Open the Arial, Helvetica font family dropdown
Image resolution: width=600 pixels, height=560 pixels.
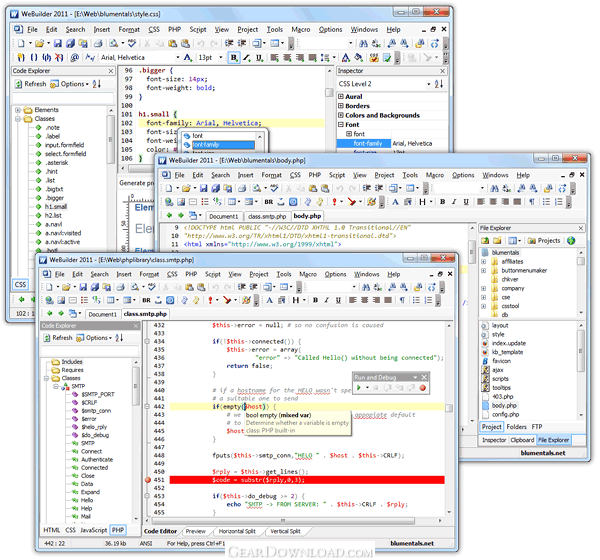pyautogui.click(x=178, y=58)
